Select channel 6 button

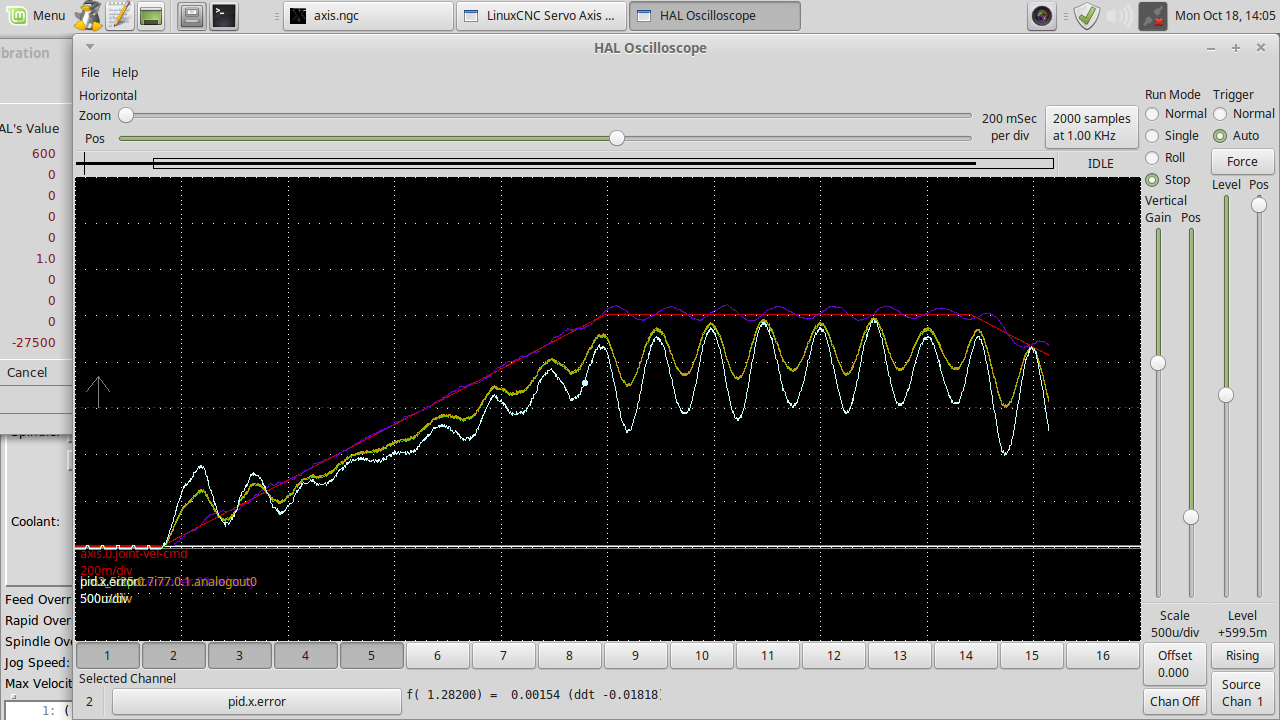coord(437,656)
